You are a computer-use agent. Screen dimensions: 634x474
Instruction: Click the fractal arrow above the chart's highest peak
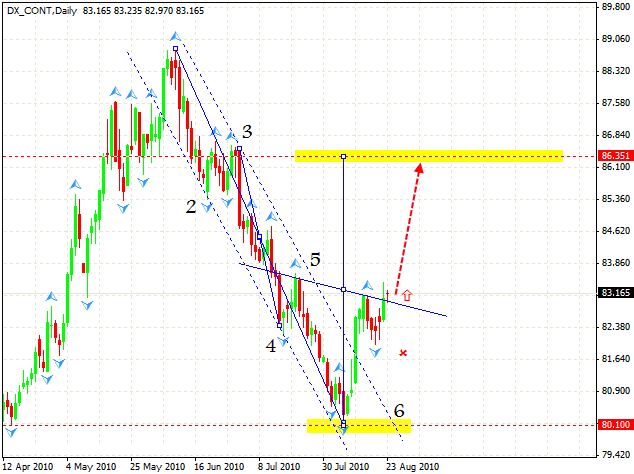point(175,36)
